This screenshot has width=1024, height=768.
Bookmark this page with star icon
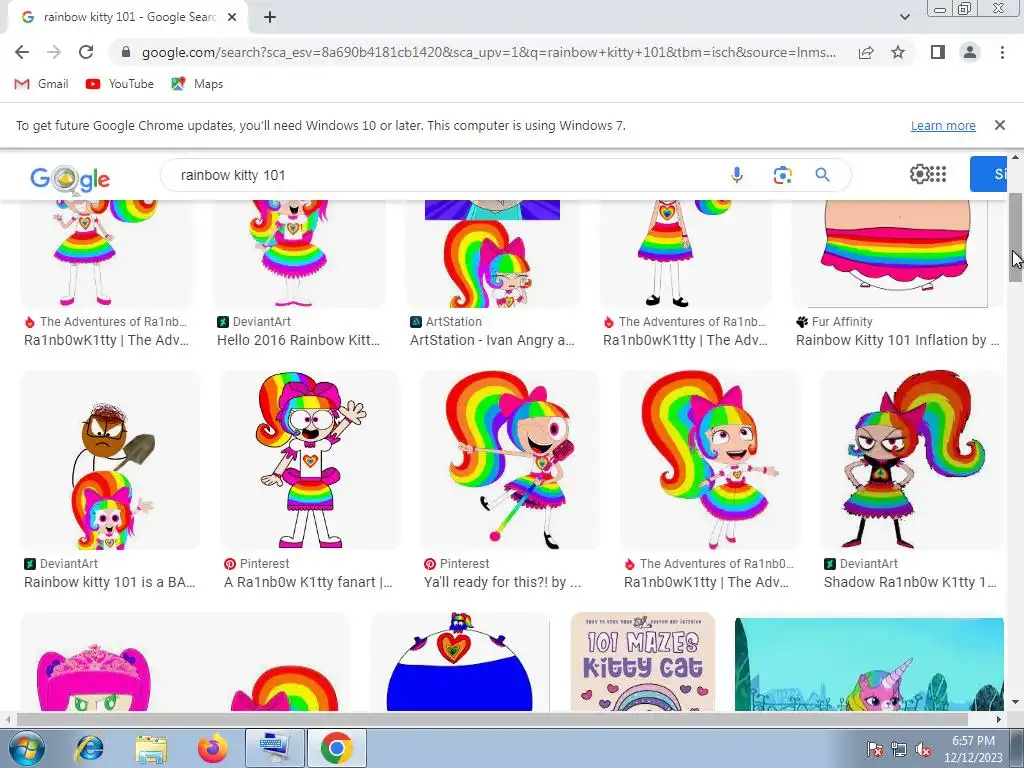click(x=898, y=52)
